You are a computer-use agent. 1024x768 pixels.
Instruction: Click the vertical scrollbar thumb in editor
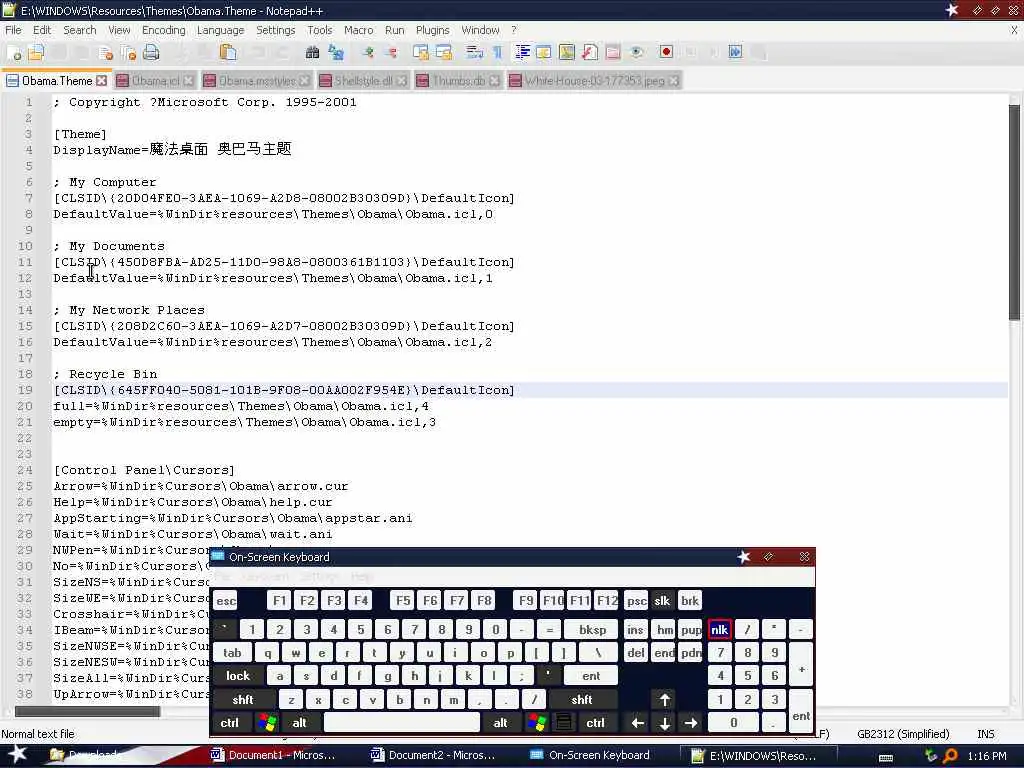(1014, 212)
